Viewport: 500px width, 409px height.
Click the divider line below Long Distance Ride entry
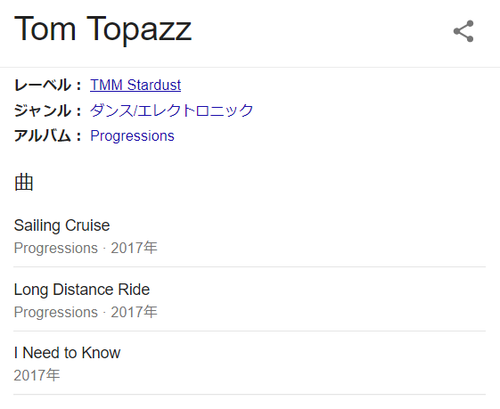[250, 331]
